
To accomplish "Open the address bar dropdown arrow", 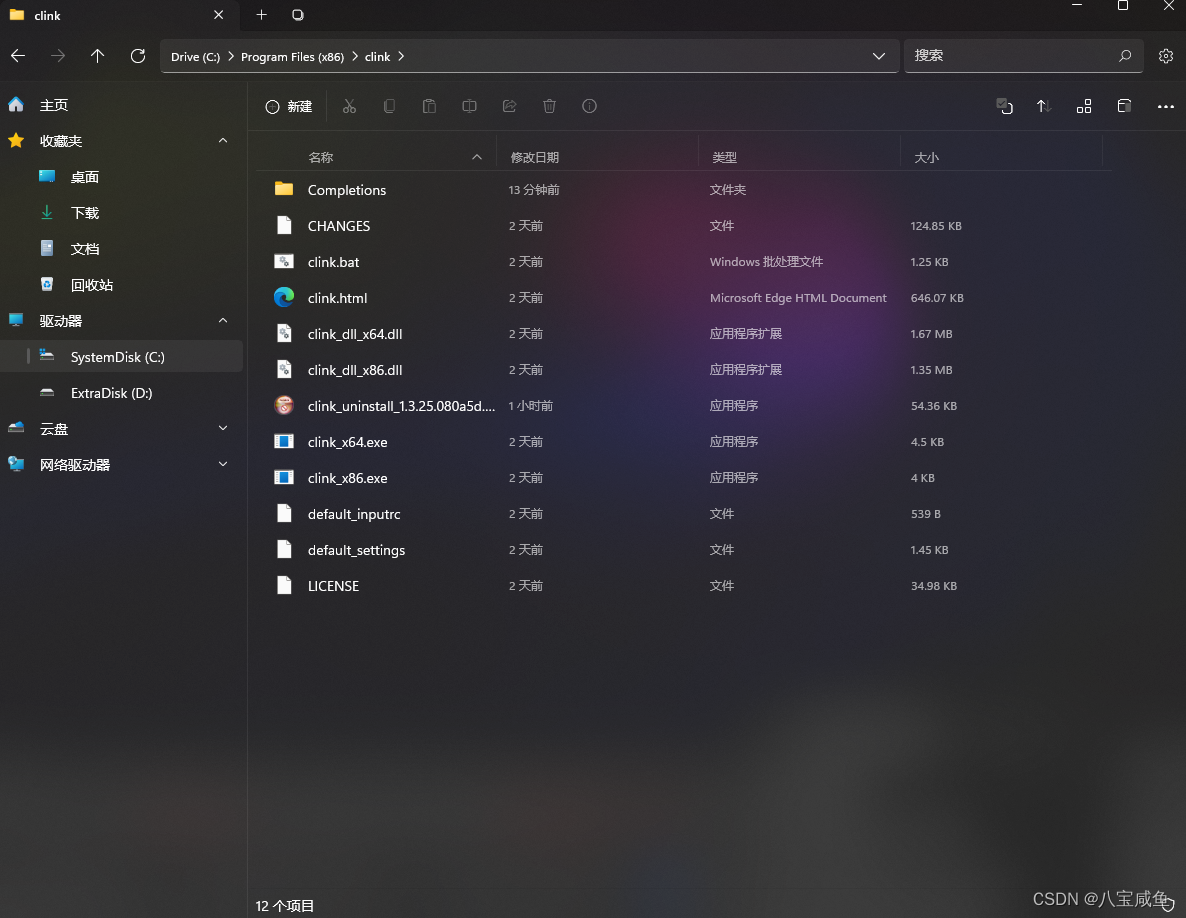I will [878, 56].
